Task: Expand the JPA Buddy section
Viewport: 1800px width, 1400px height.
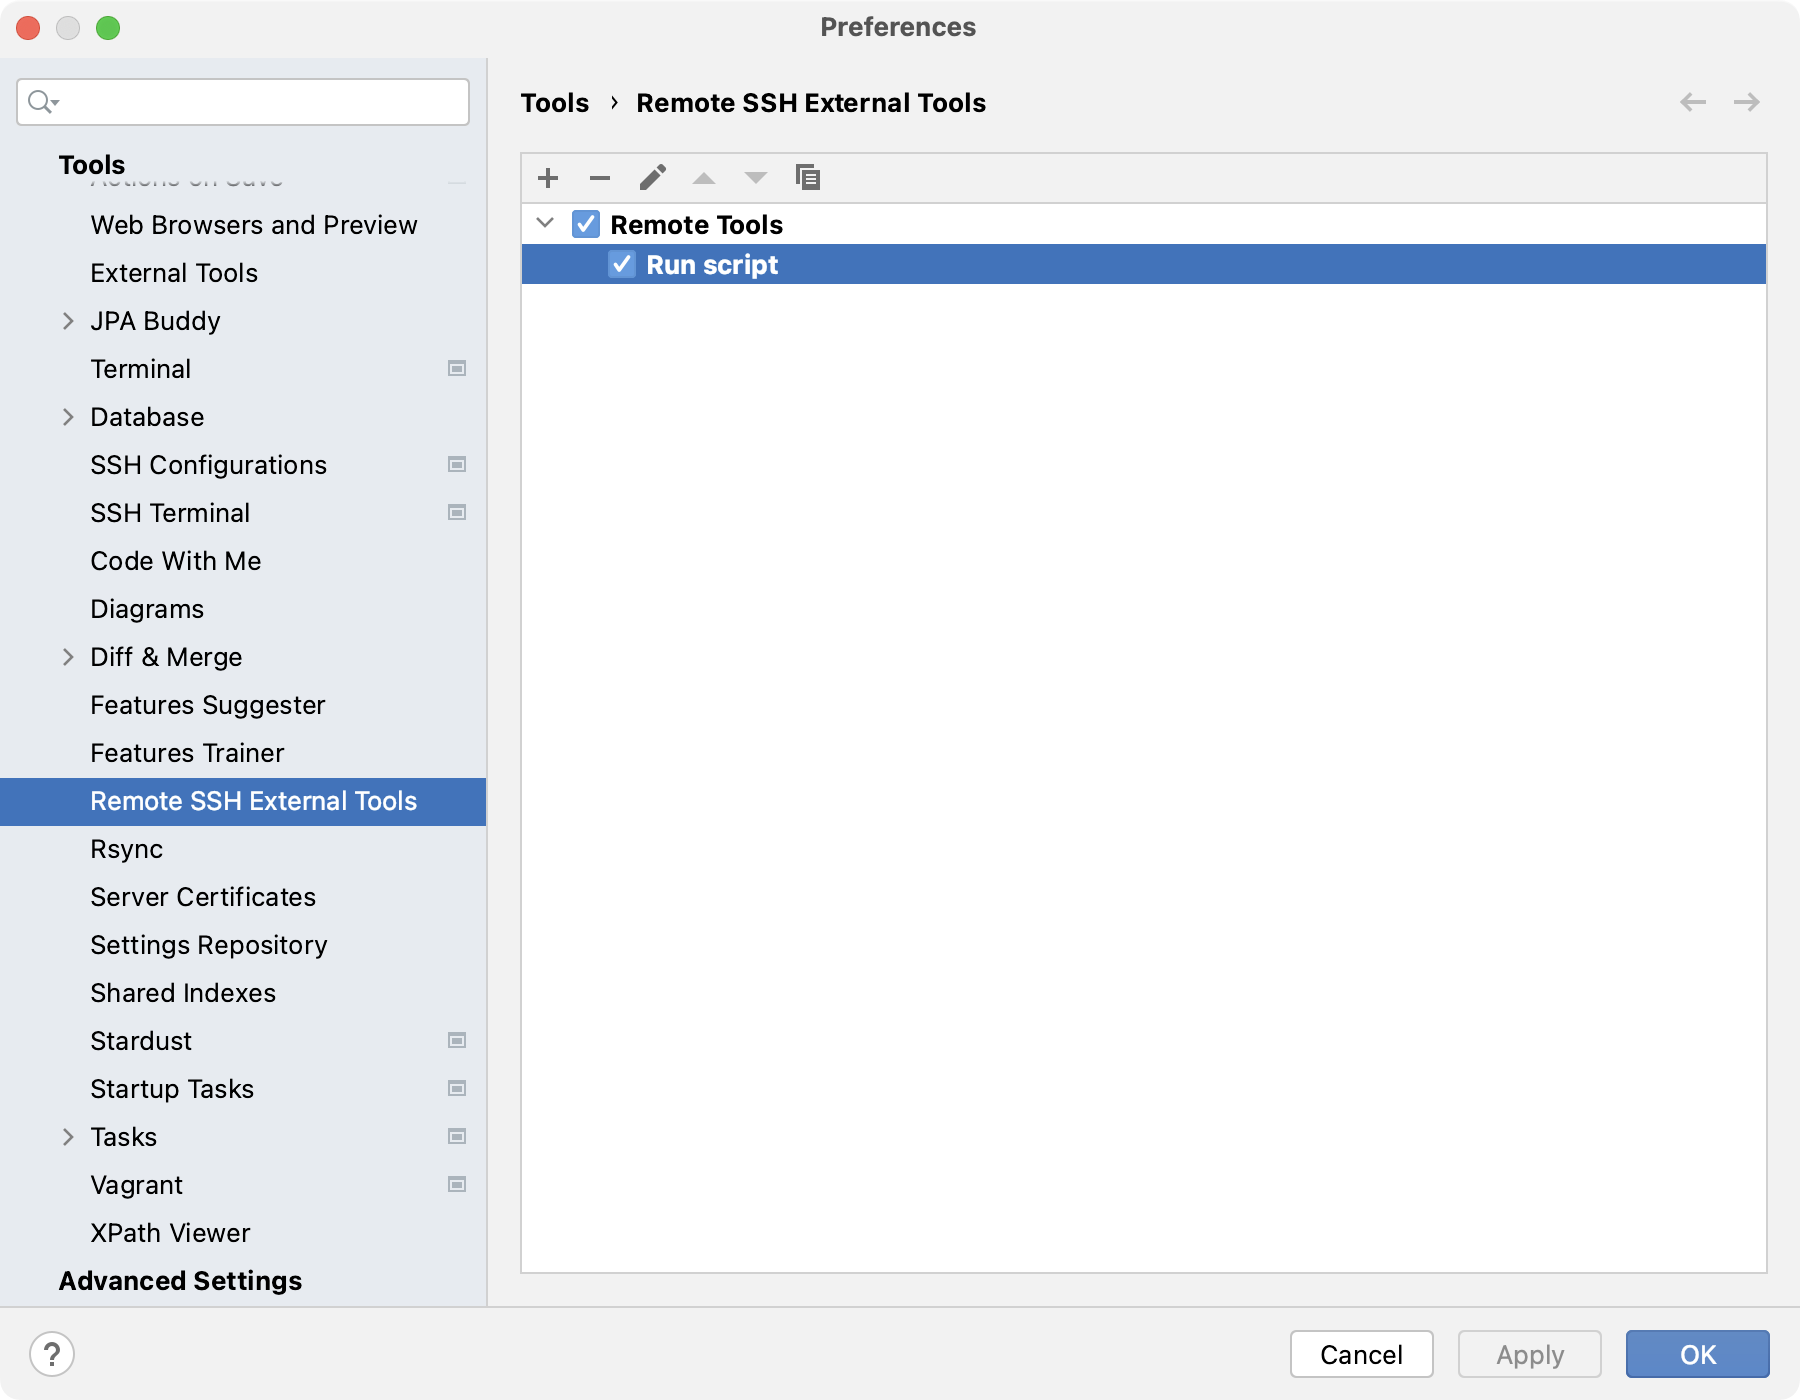Action: pos(68,320)
